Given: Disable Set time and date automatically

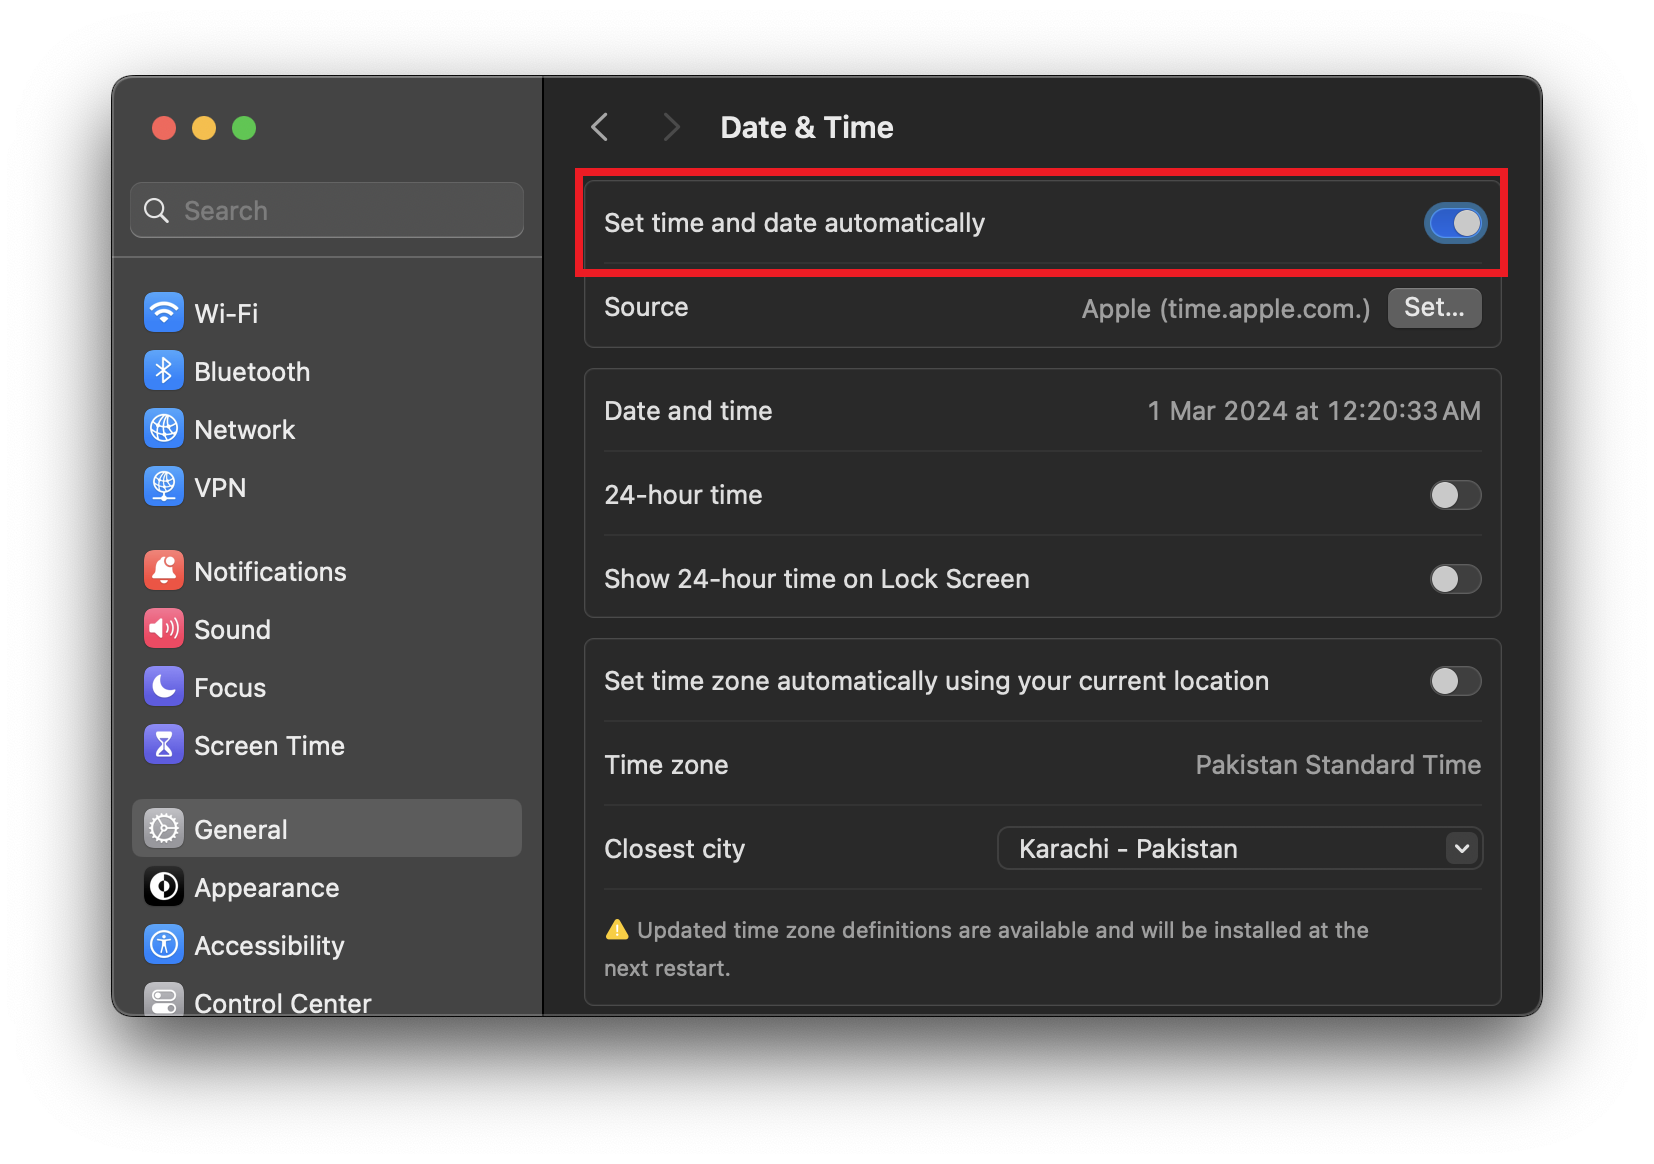Looking at the screenshot, I should (x=1455, y=223).
